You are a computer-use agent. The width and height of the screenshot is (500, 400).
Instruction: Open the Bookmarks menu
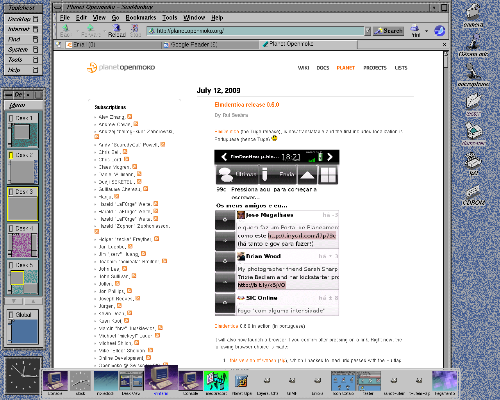pyautogui.click(x=141, y=18)
